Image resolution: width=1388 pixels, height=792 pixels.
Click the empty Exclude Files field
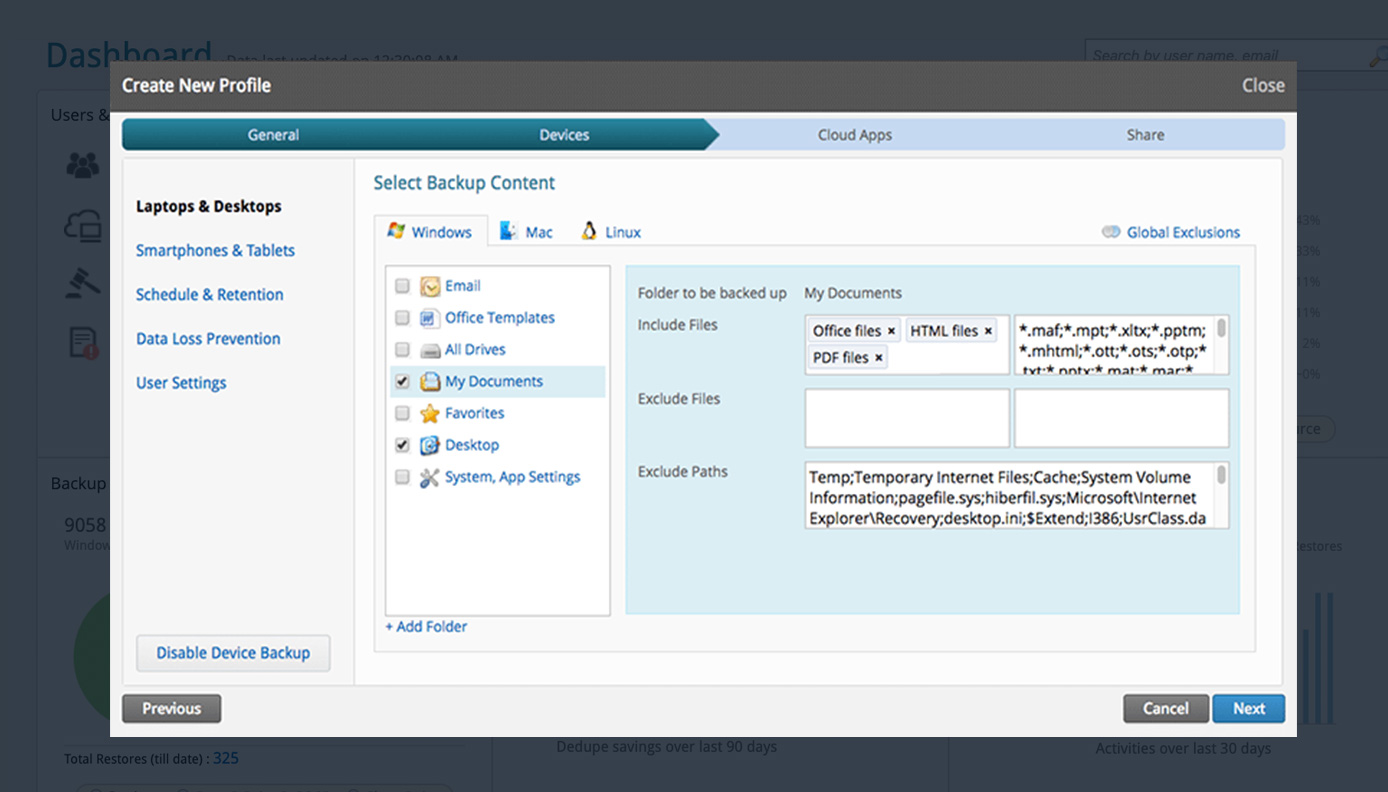point(907,418)
